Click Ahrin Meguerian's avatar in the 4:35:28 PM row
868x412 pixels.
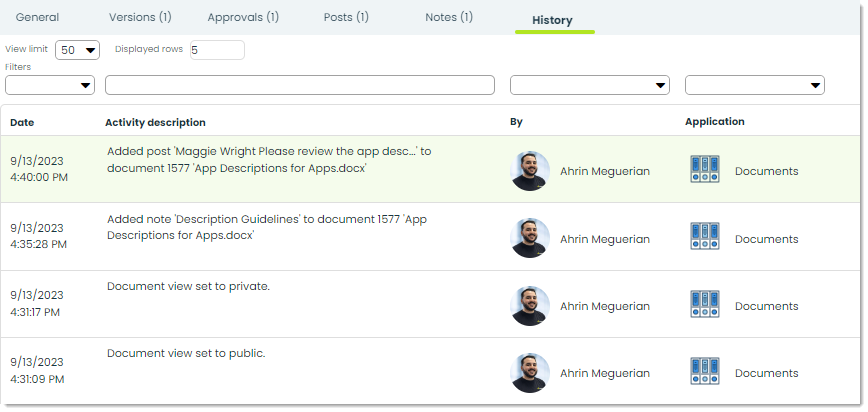pos(530,238)
